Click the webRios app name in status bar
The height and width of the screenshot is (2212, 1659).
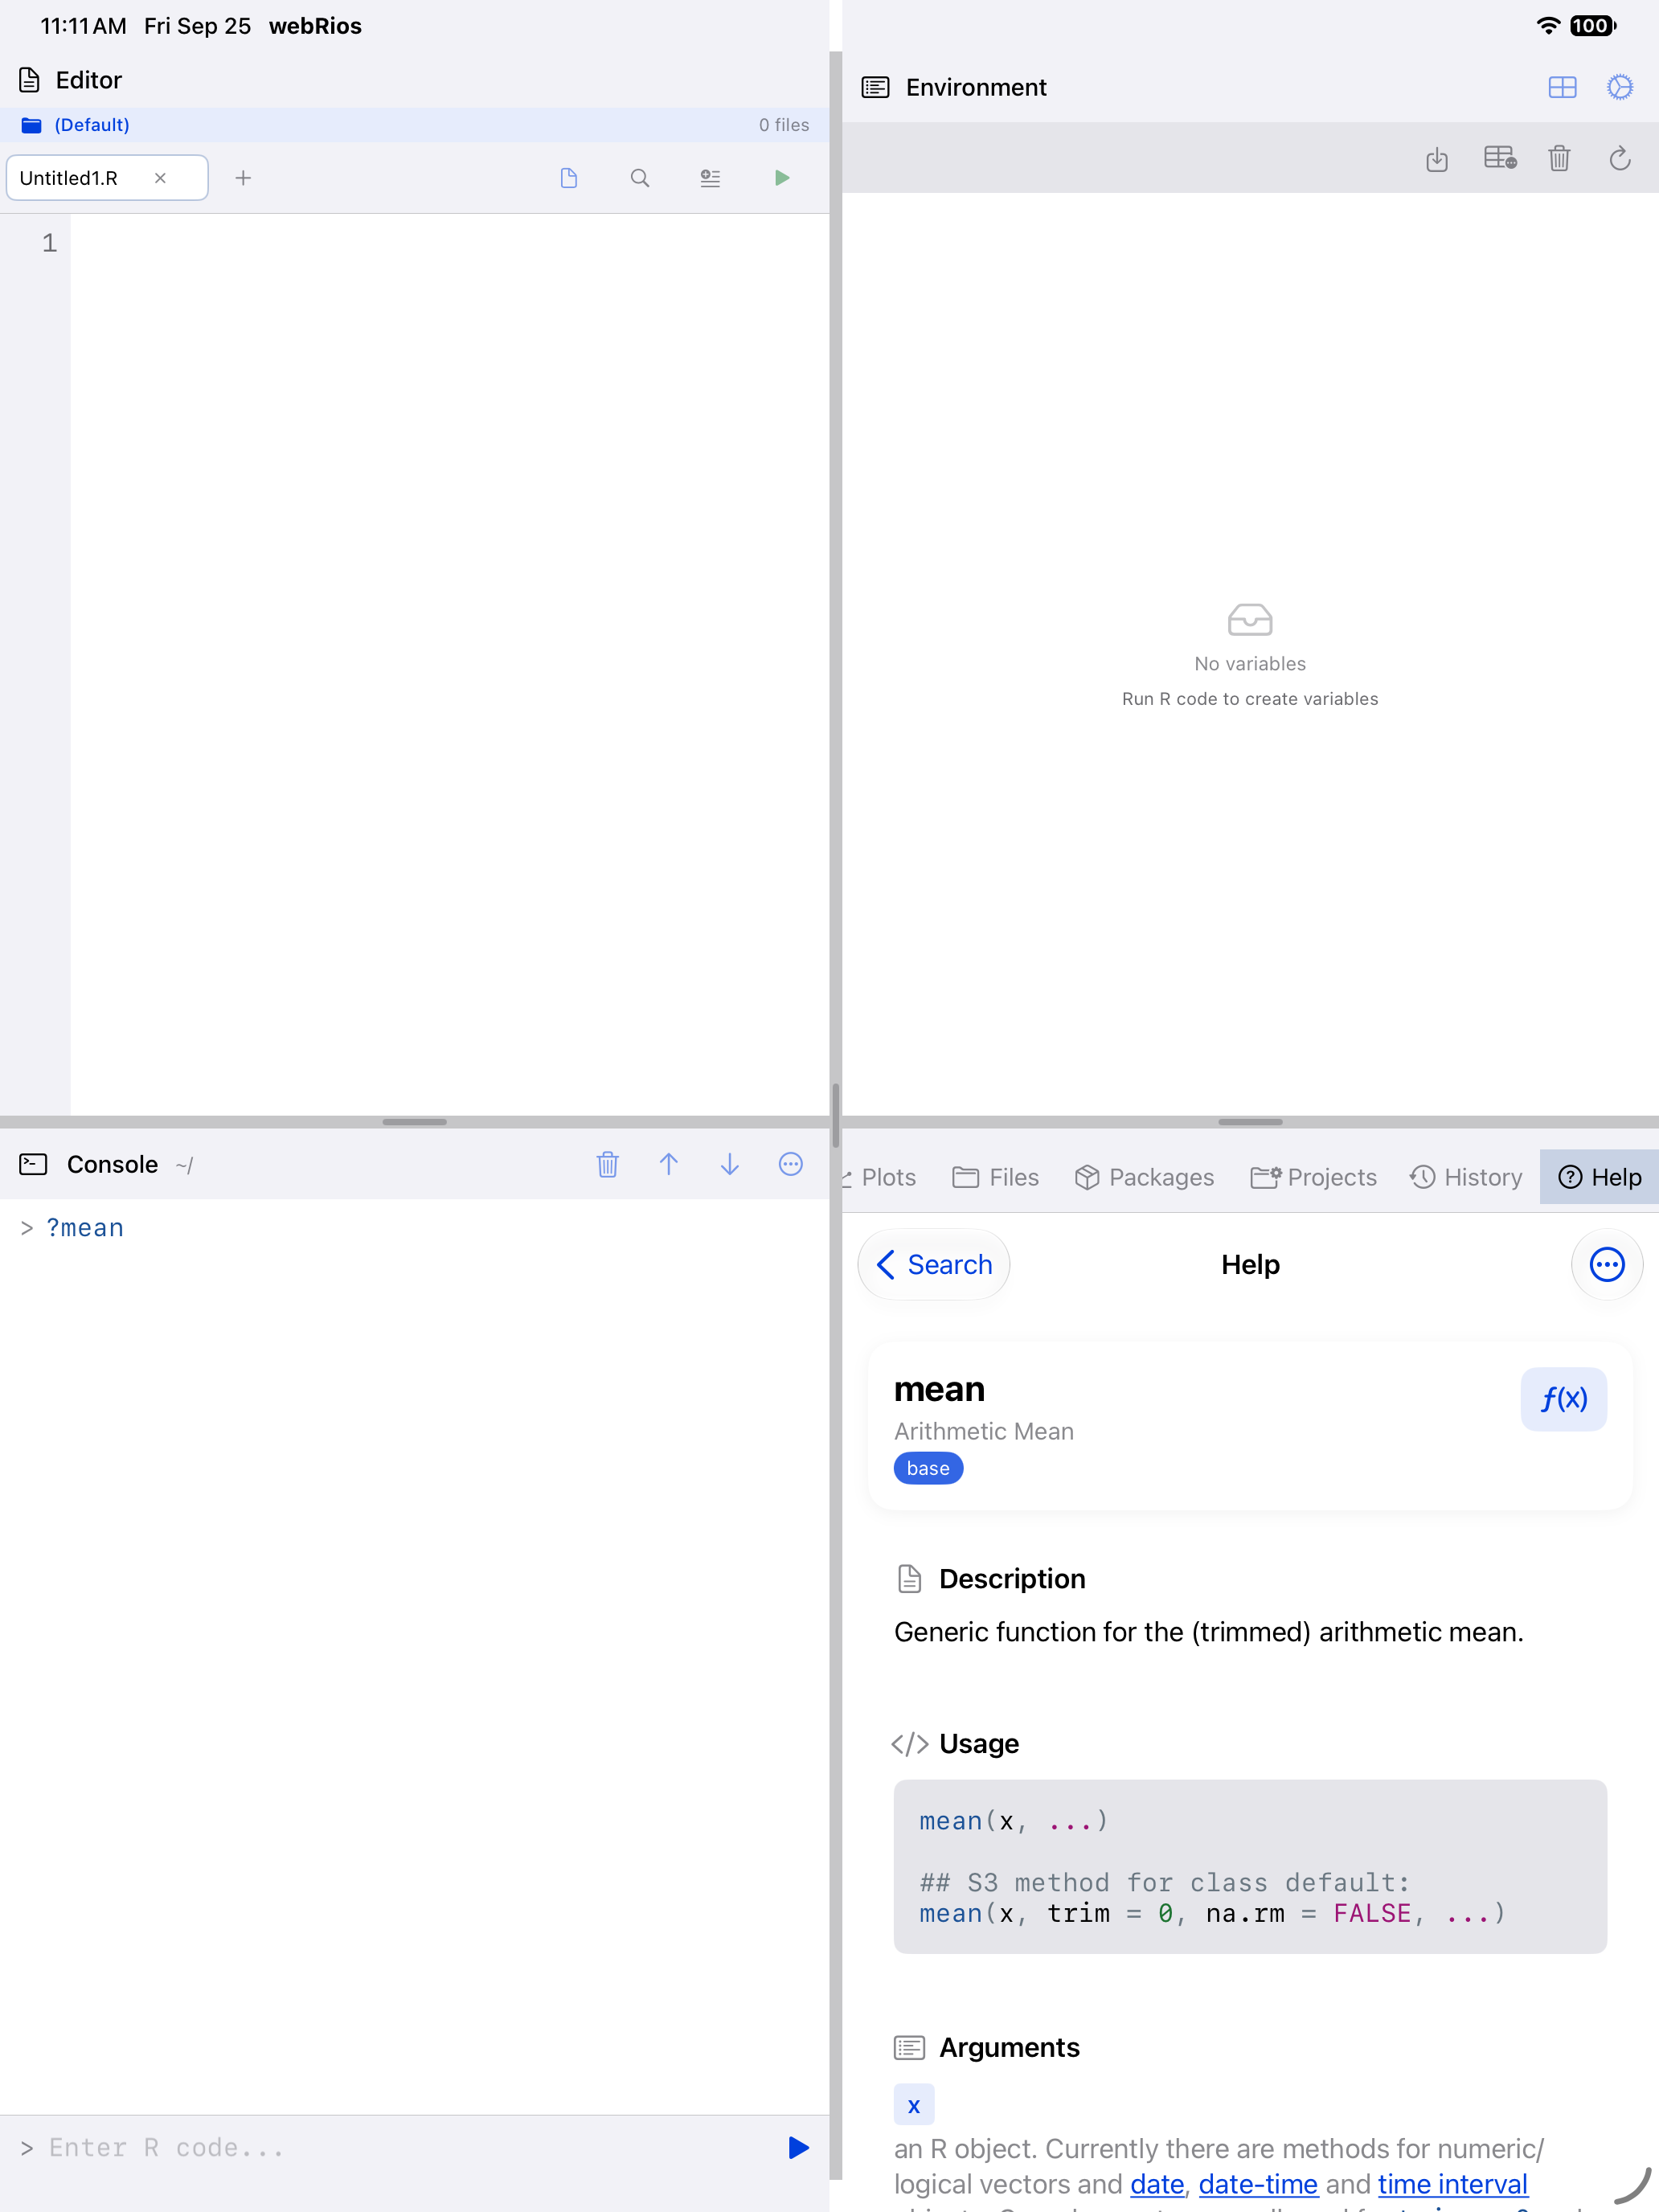pyautogui.click(x=315, y=26)
